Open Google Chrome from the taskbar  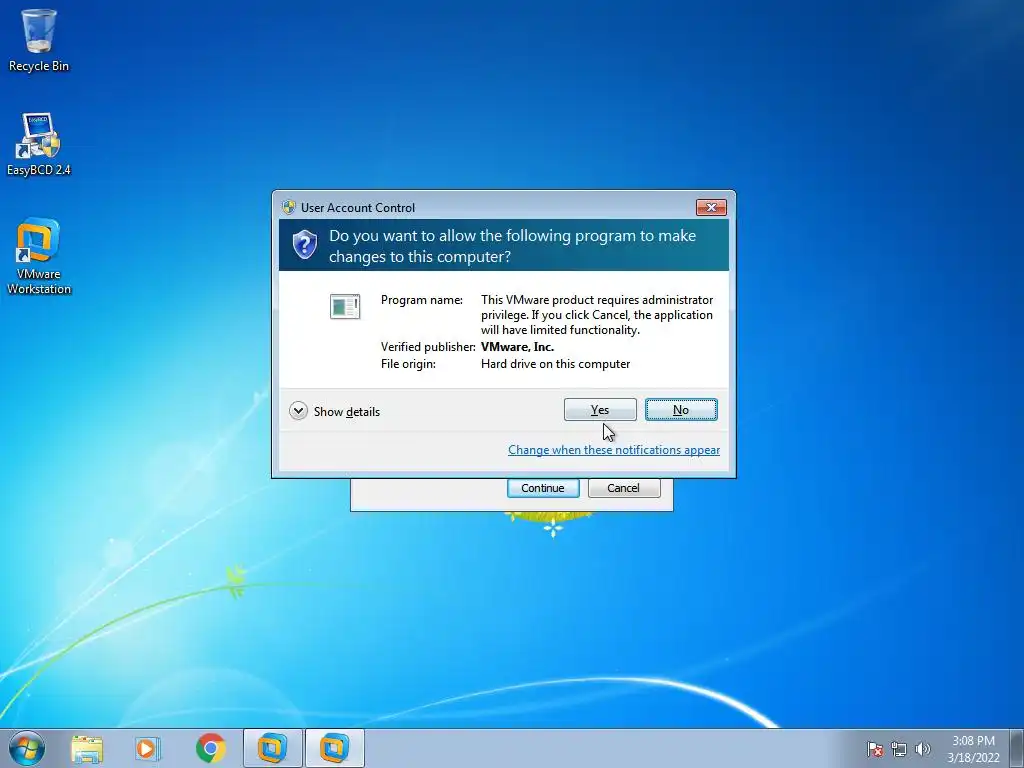(x=210, y=748)
